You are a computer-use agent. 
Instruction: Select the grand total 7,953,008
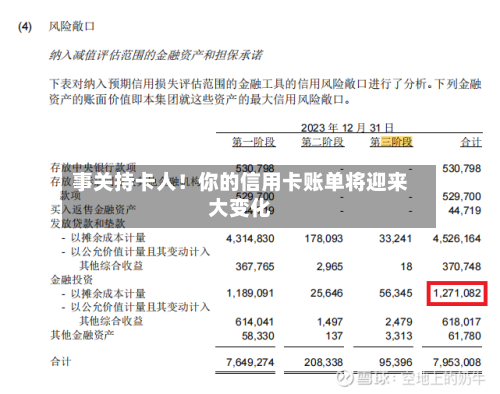point(457,362)
